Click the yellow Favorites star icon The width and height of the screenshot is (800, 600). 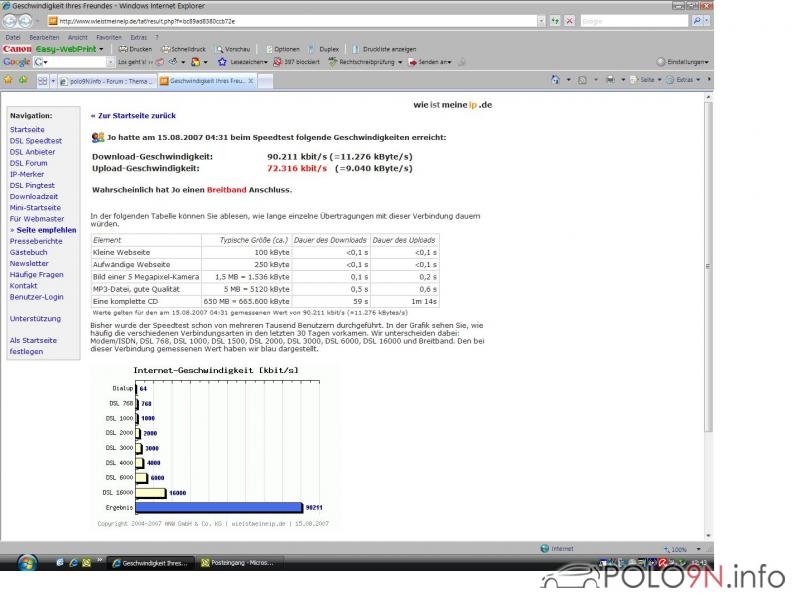8,80
